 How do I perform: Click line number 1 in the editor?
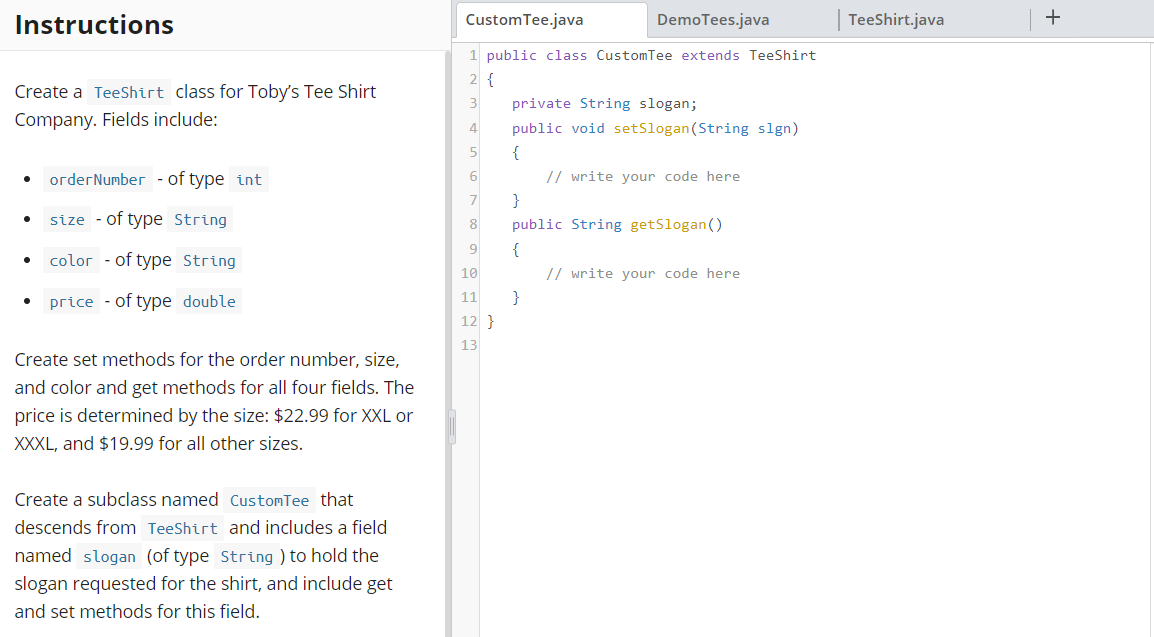pyautogui.click(x=472, y=55)
